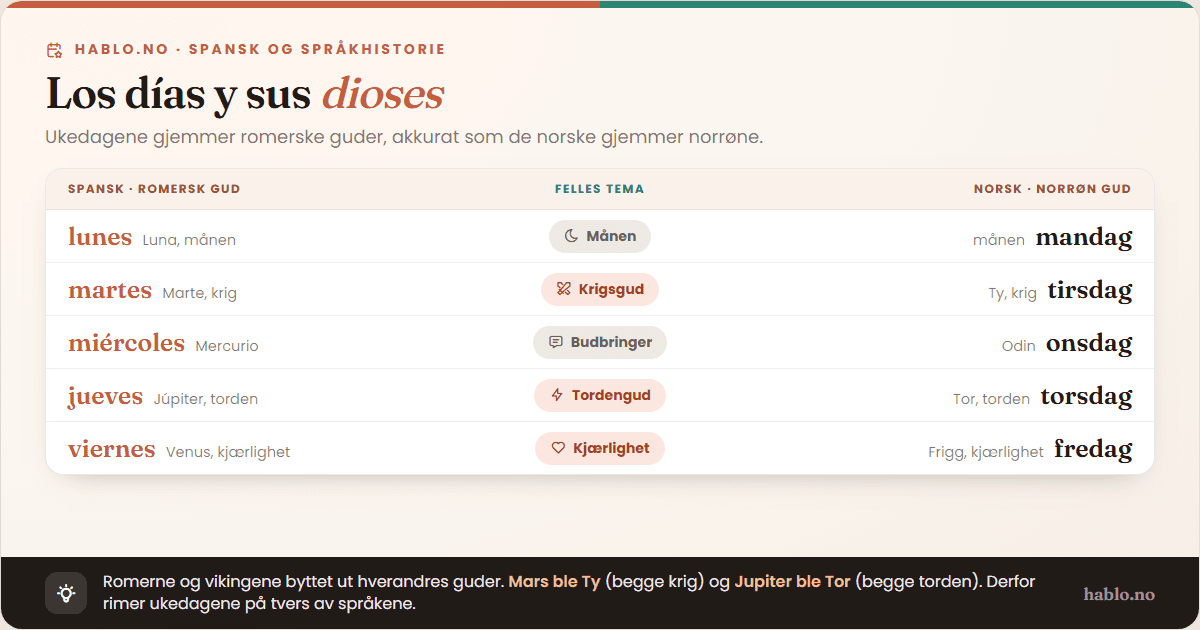
Task: Click the Norwegian word tirsdag
Action: coord(1090,290)
